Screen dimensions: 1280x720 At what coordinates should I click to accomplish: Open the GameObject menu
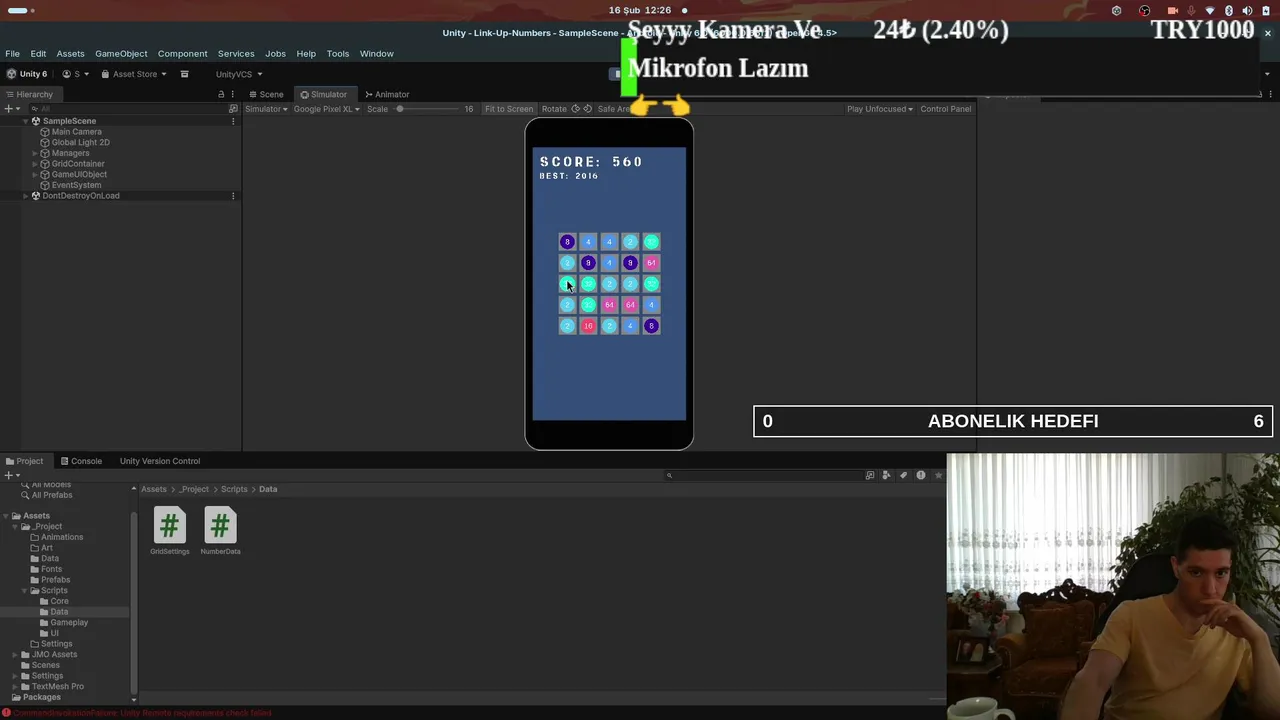(x=121, y=53)
